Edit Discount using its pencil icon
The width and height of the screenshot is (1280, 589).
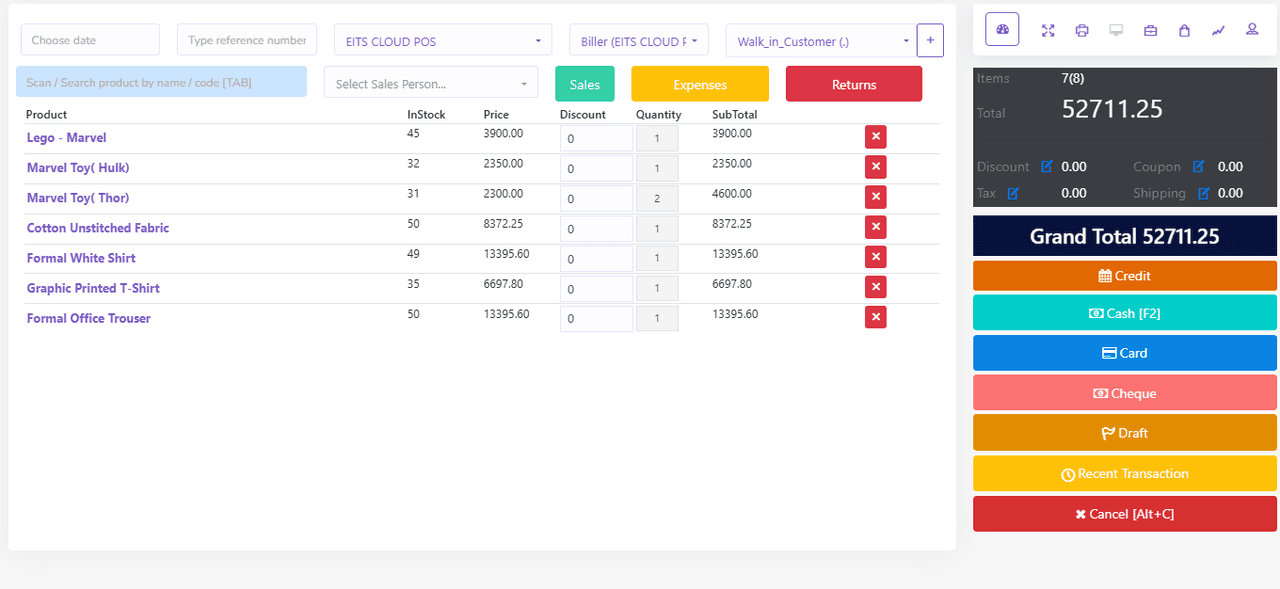tap(1047, 167)
